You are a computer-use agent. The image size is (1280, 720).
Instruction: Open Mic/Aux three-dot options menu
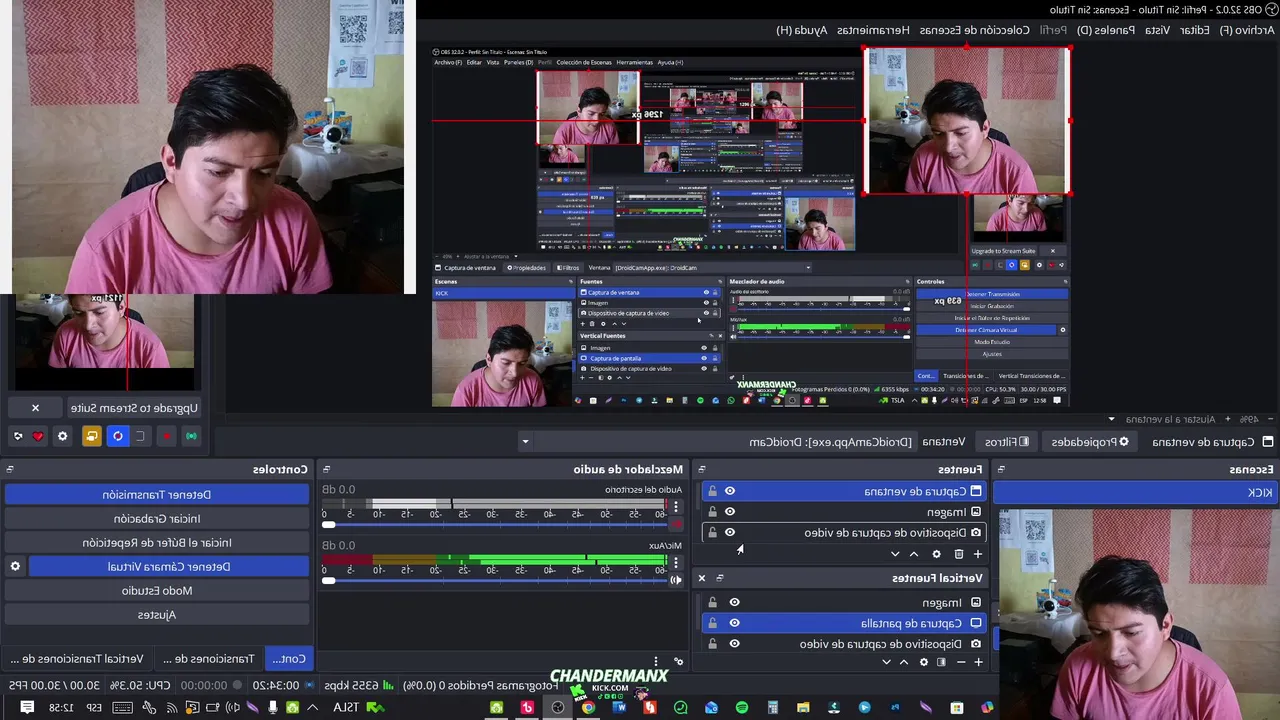point(676,562)
